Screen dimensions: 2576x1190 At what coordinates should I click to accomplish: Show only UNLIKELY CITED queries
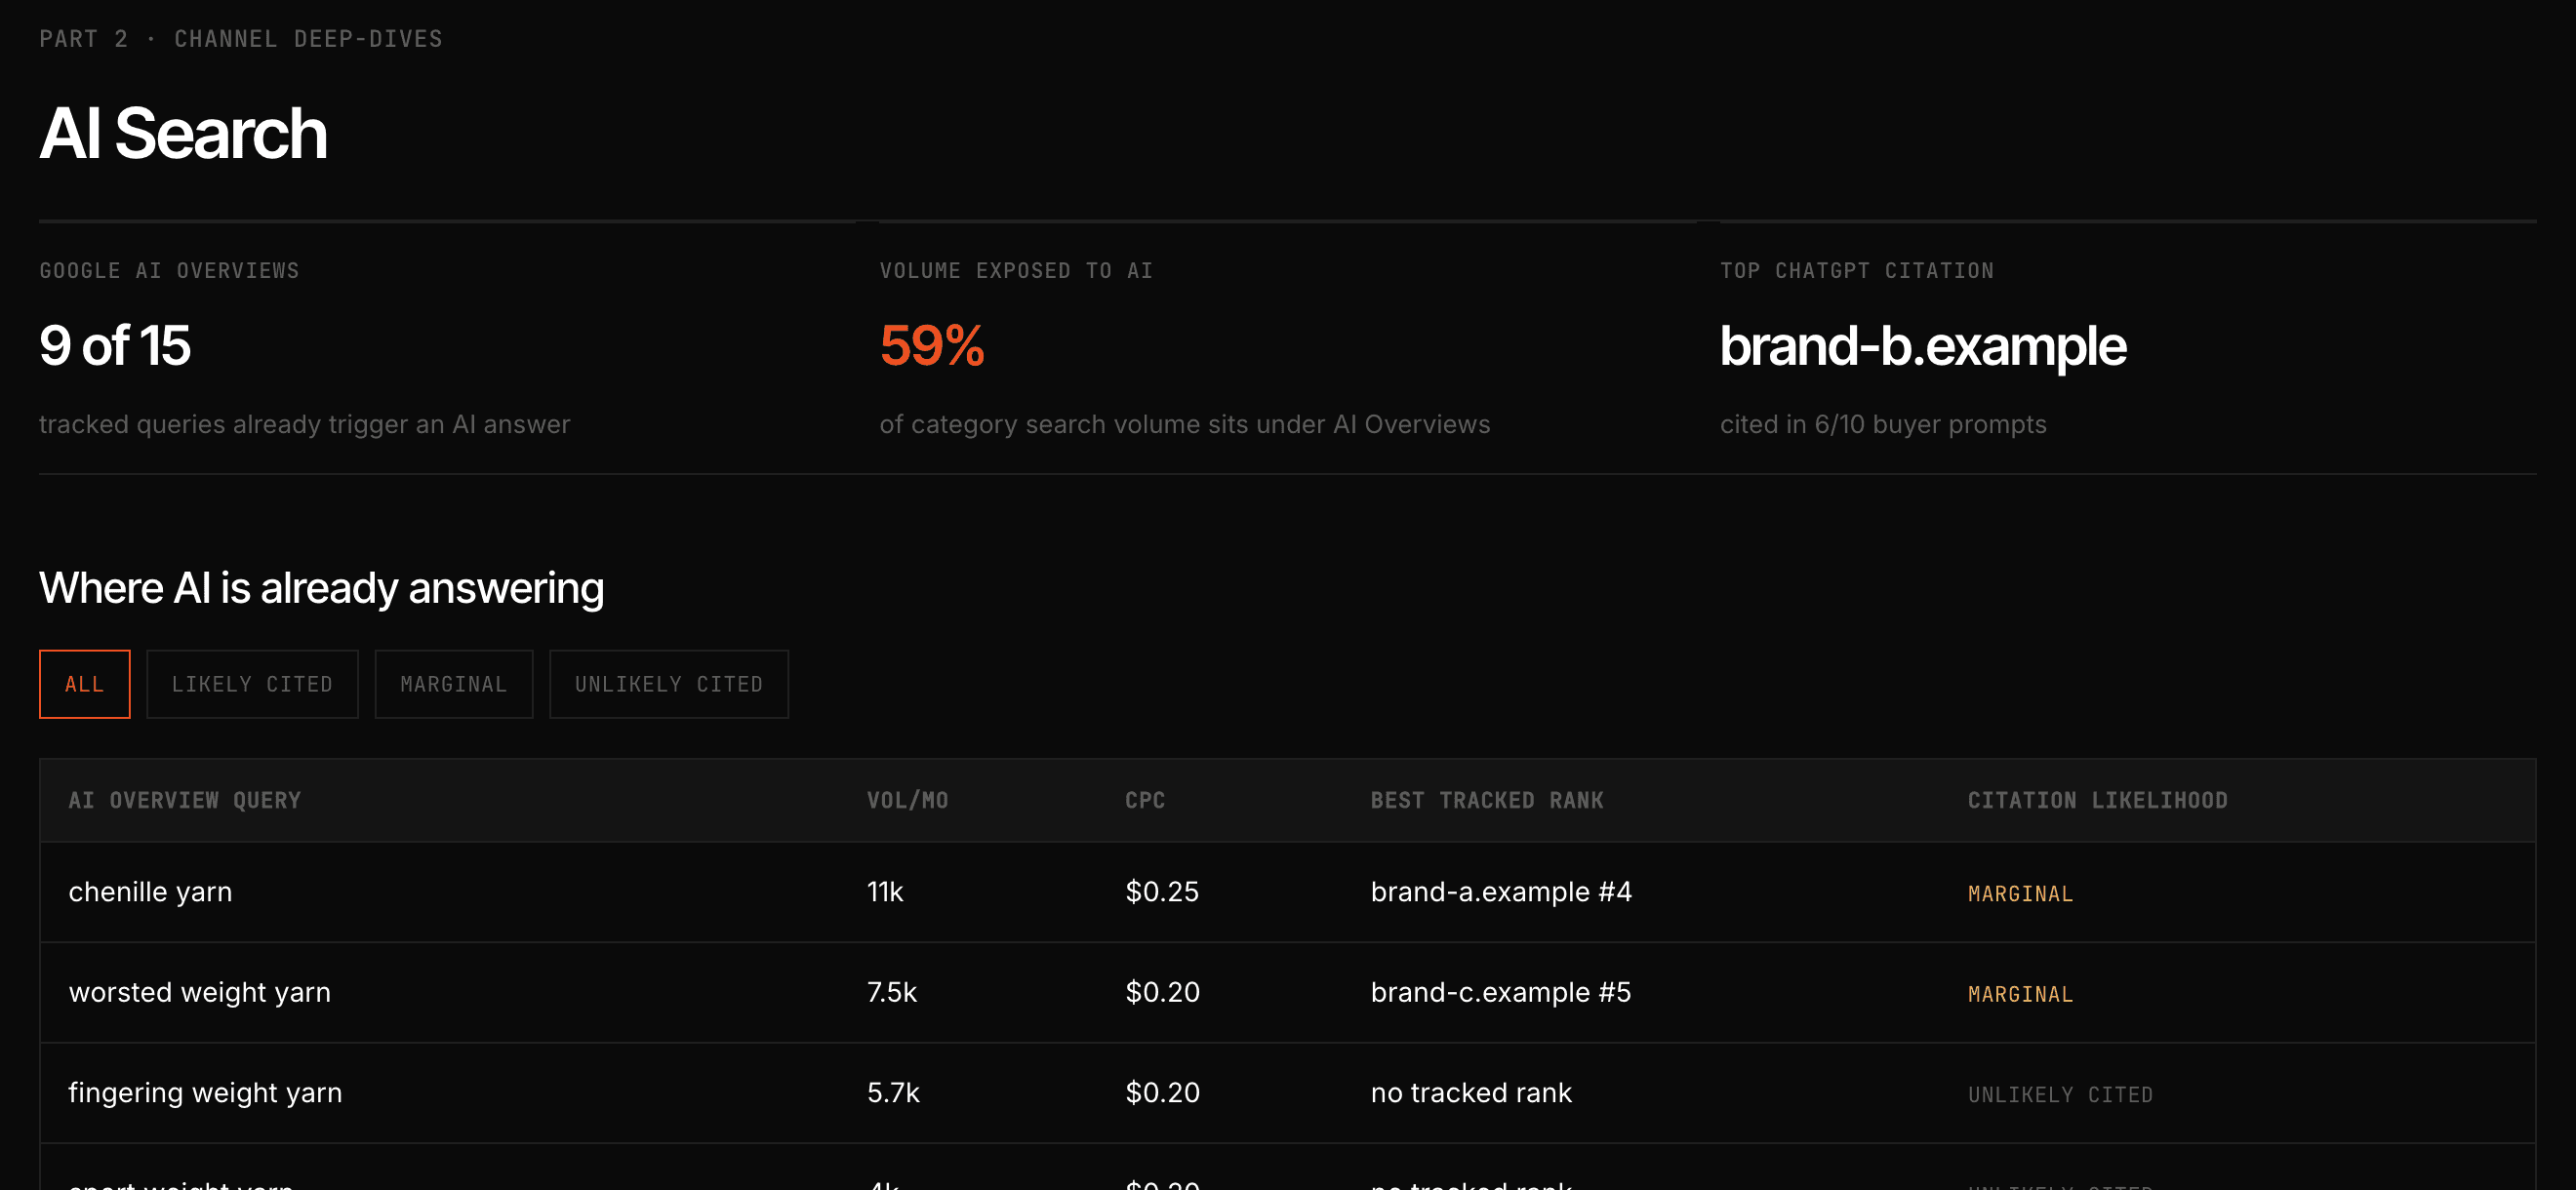tap(669, 684)
